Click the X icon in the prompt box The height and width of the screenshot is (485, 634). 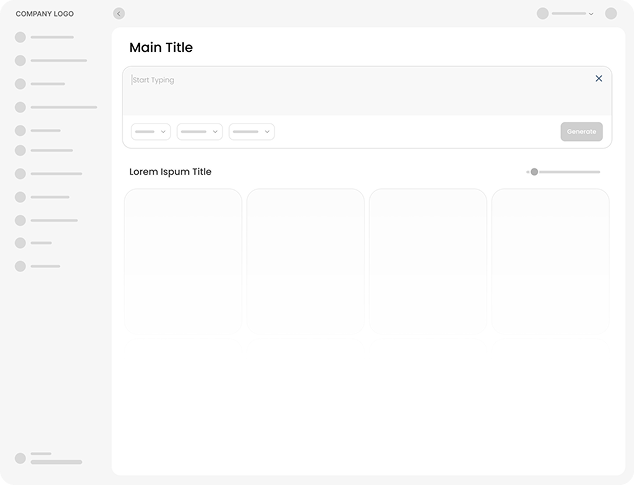click(599, 78)
